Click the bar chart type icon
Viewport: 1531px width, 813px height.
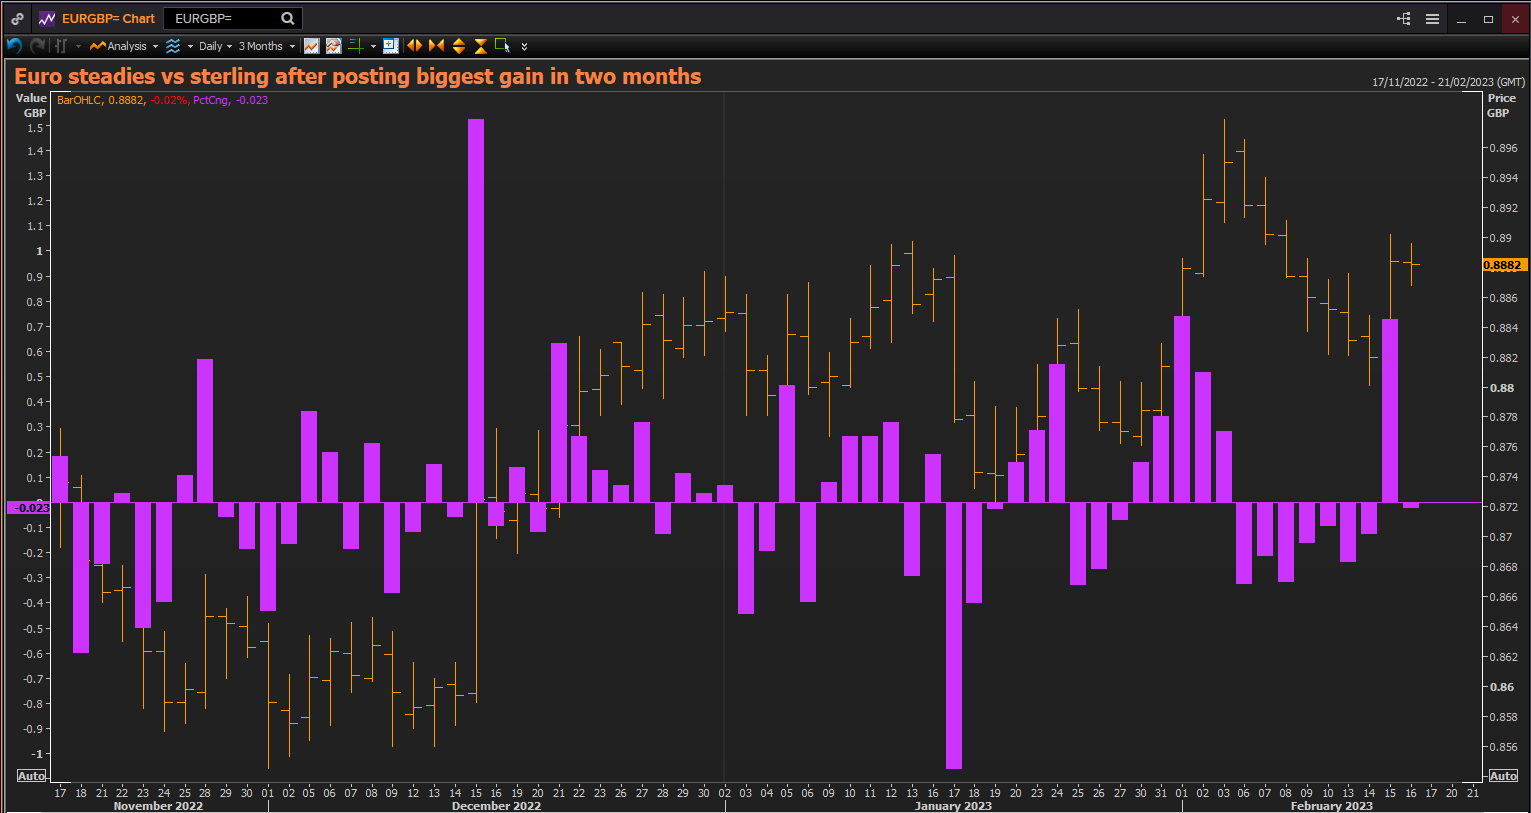[60, 46]
